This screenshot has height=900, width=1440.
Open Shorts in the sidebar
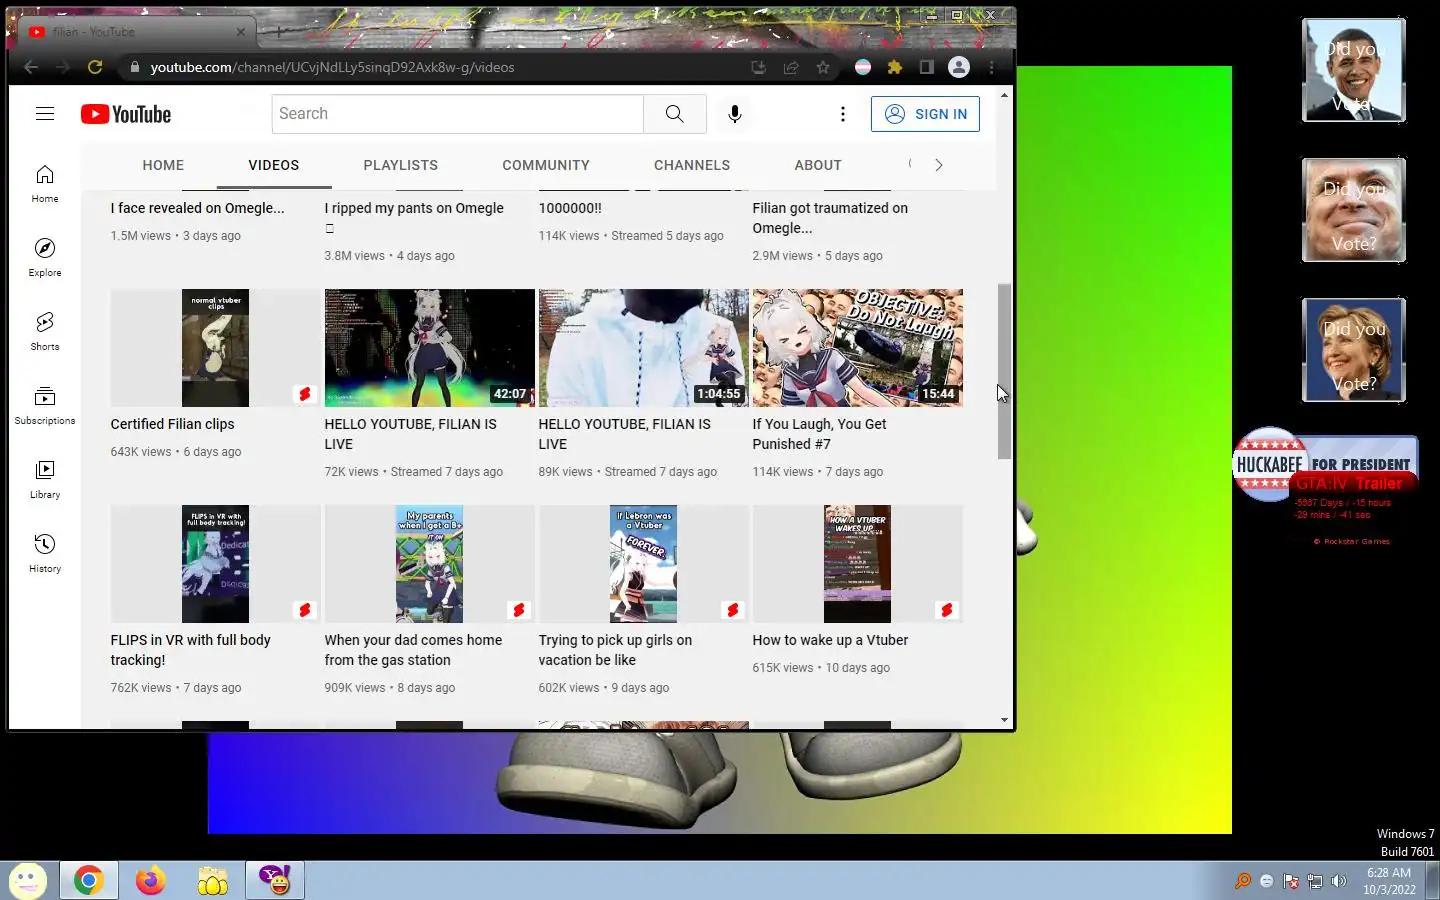(45, 332)
